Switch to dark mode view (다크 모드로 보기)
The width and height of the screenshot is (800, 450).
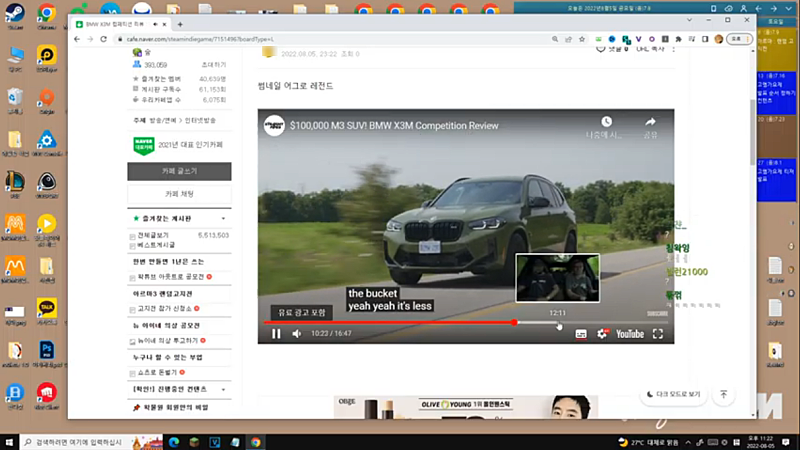[674, 394]
